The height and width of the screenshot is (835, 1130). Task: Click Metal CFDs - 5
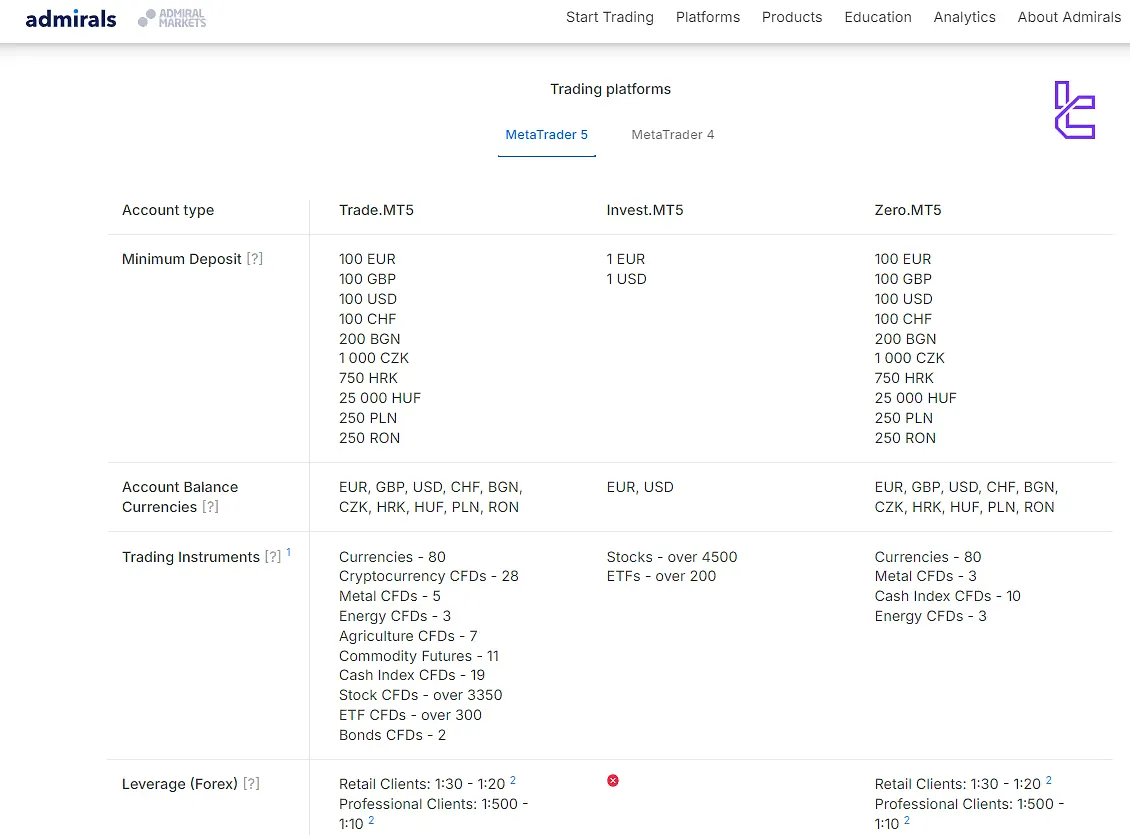point(389,597)
